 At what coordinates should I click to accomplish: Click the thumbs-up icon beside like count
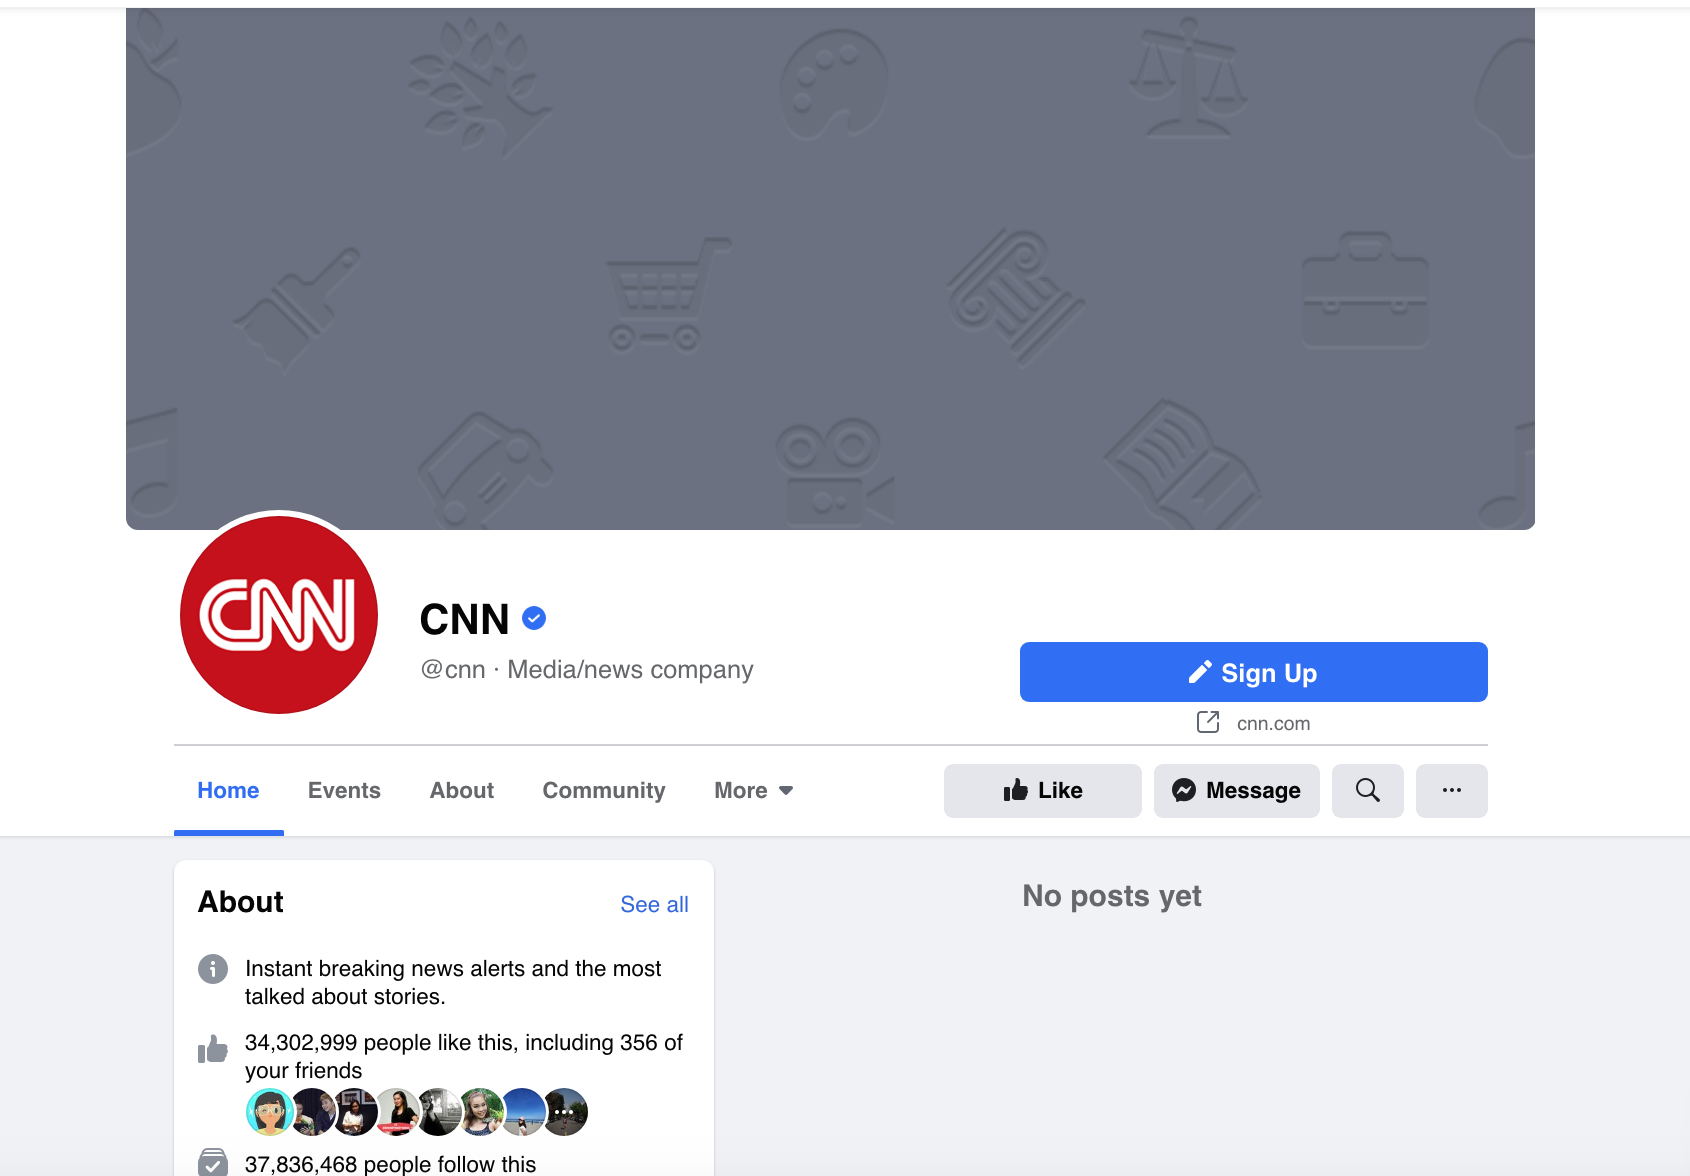213,1049
